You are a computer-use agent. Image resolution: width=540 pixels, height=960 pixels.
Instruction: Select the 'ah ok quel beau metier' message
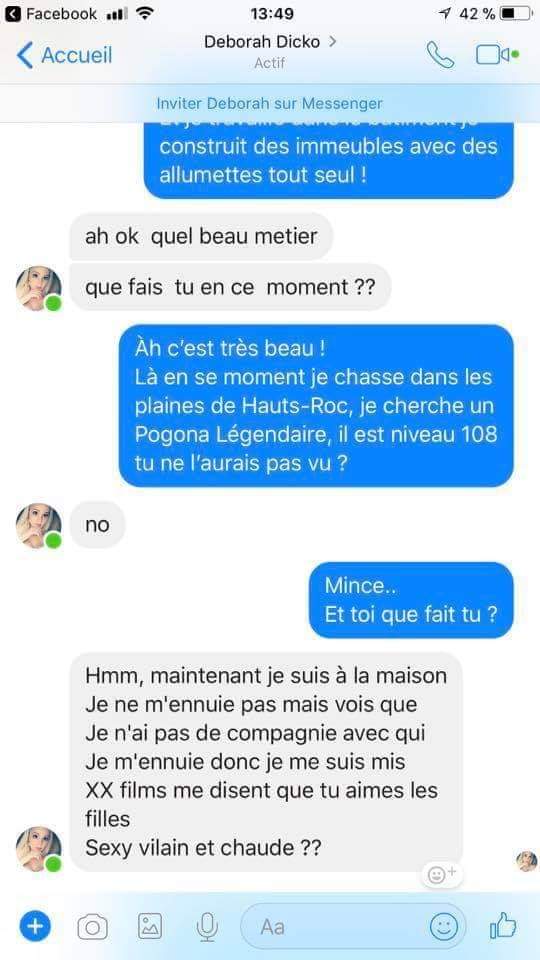(201, 236)
